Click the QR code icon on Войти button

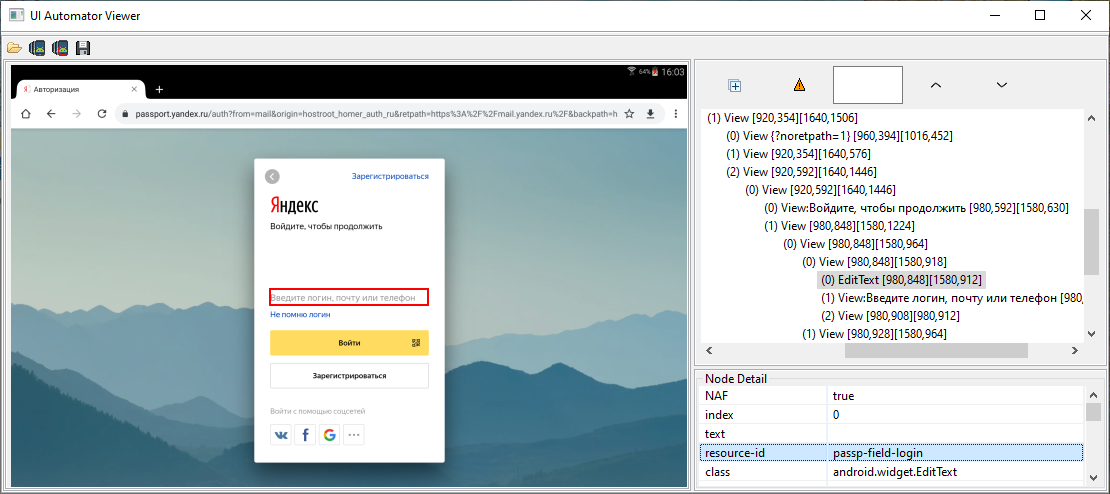416,343
